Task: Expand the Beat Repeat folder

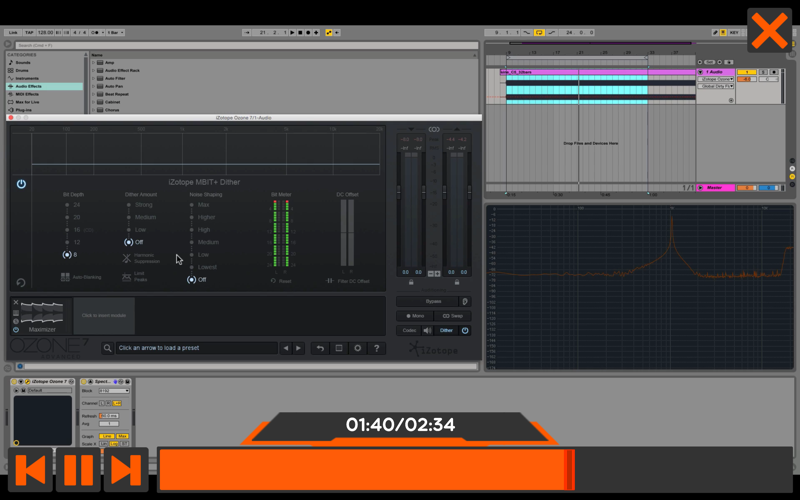Action: [x=93, y=94]
